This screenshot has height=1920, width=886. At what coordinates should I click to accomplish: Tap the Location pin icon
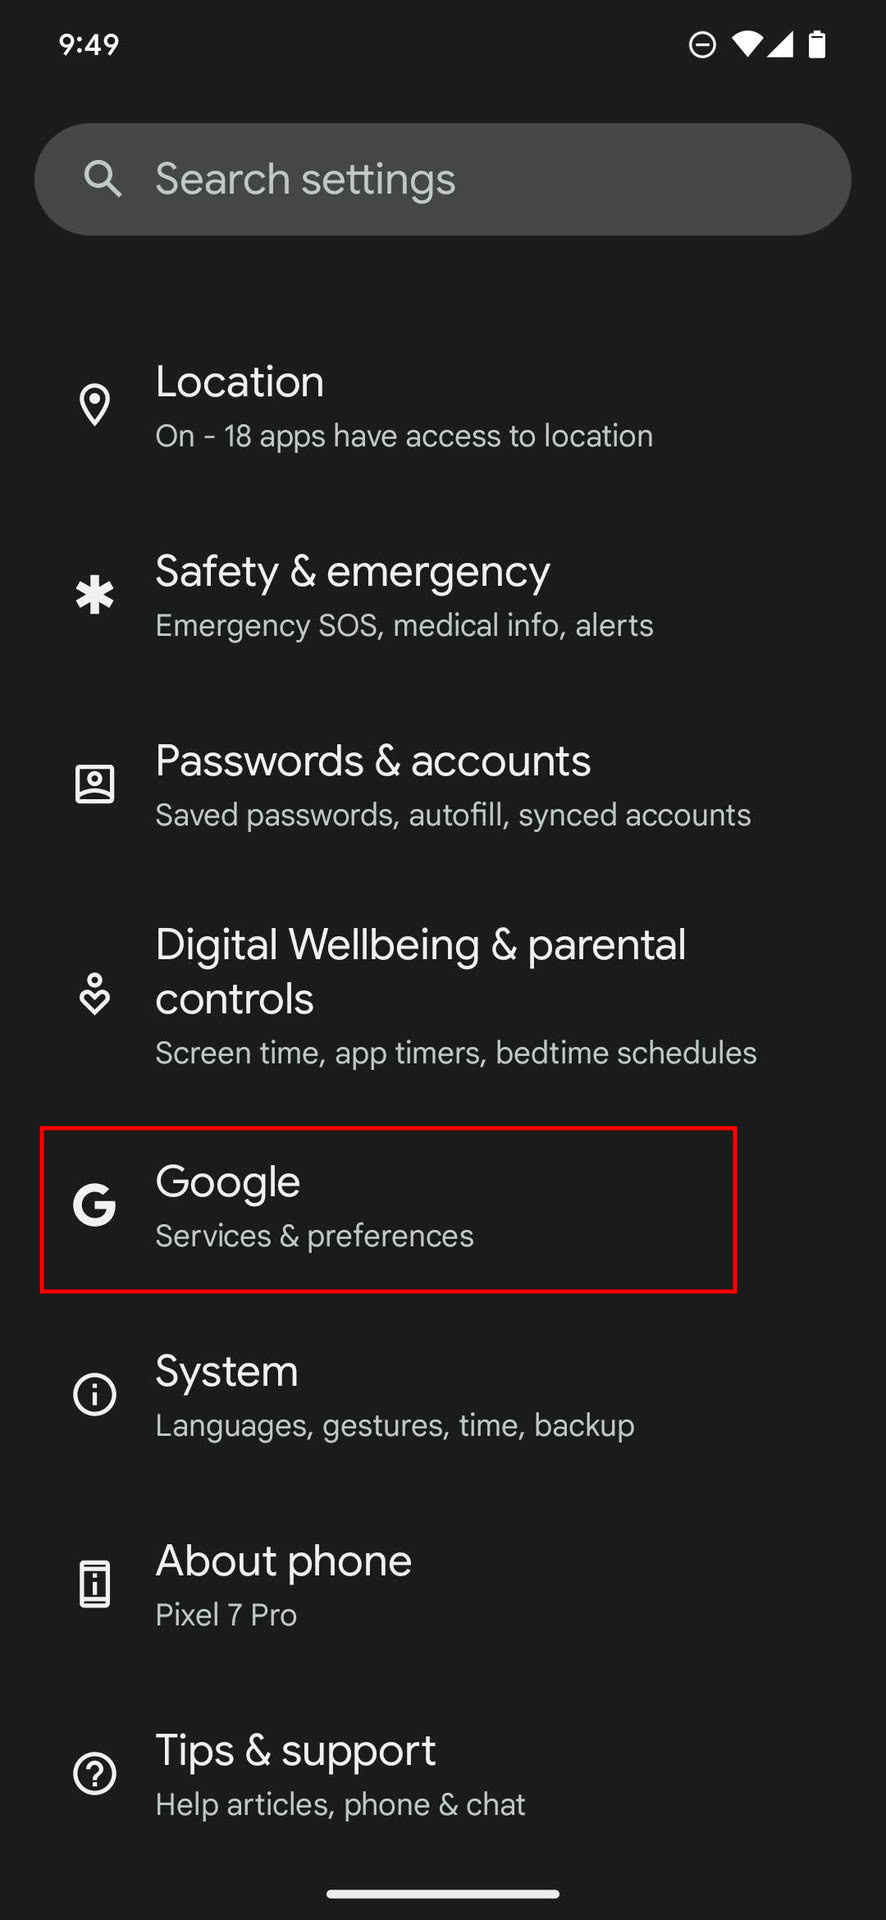(x=95, y=405)
